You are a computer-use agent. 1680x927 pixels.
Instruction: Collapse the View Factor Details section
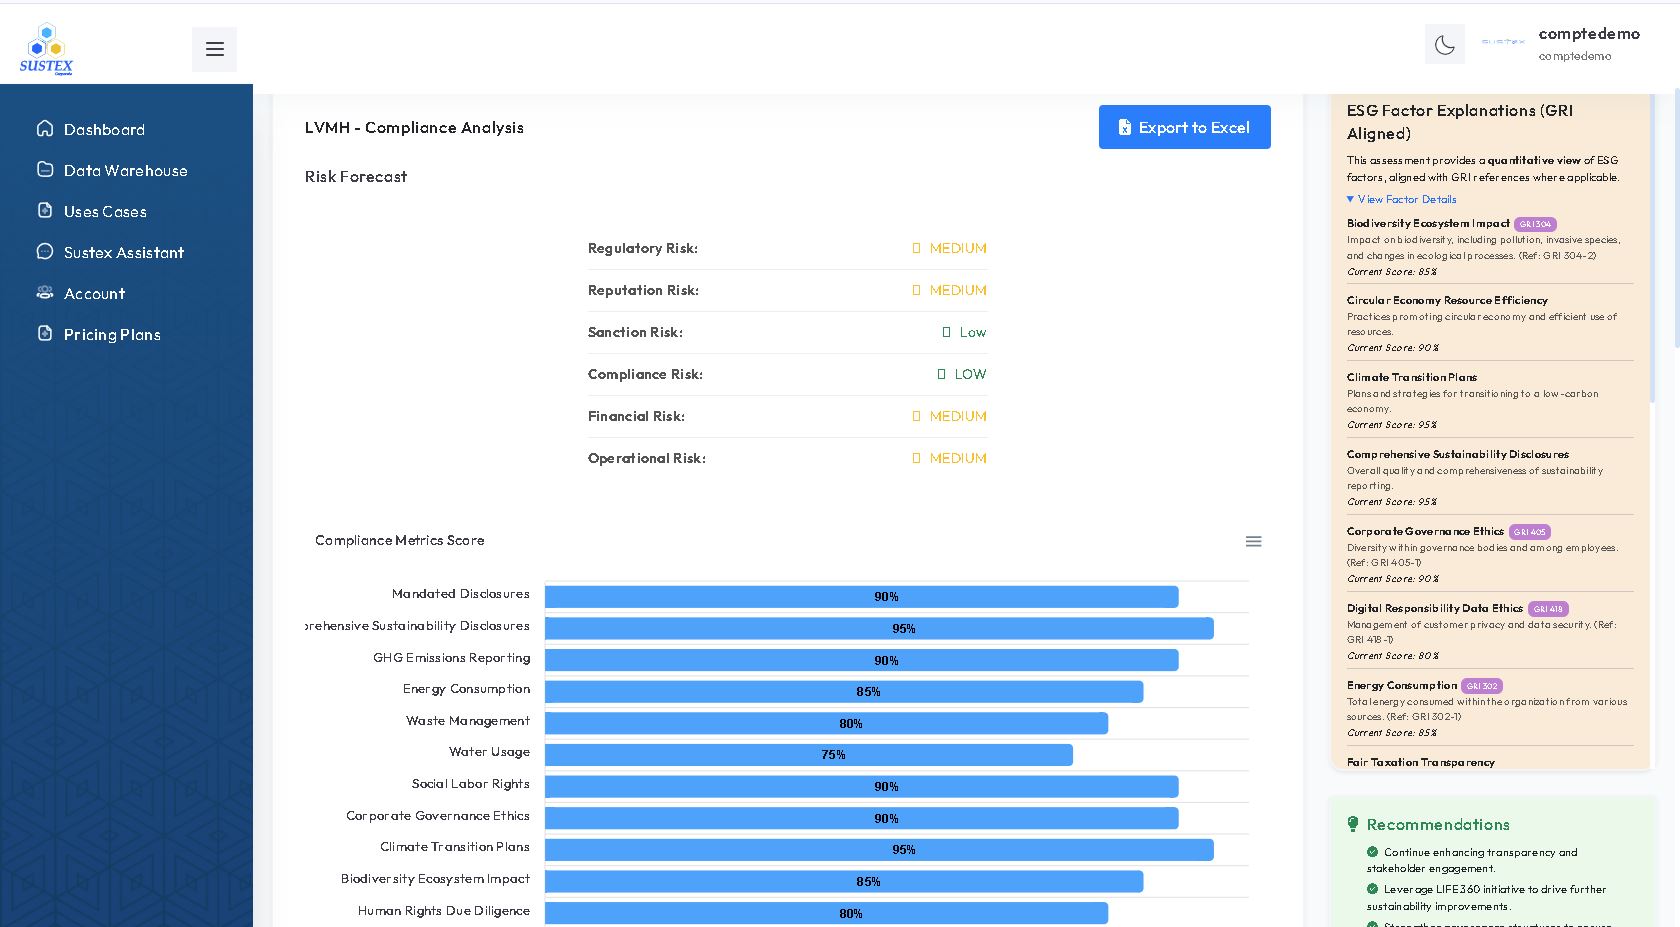1401,199
